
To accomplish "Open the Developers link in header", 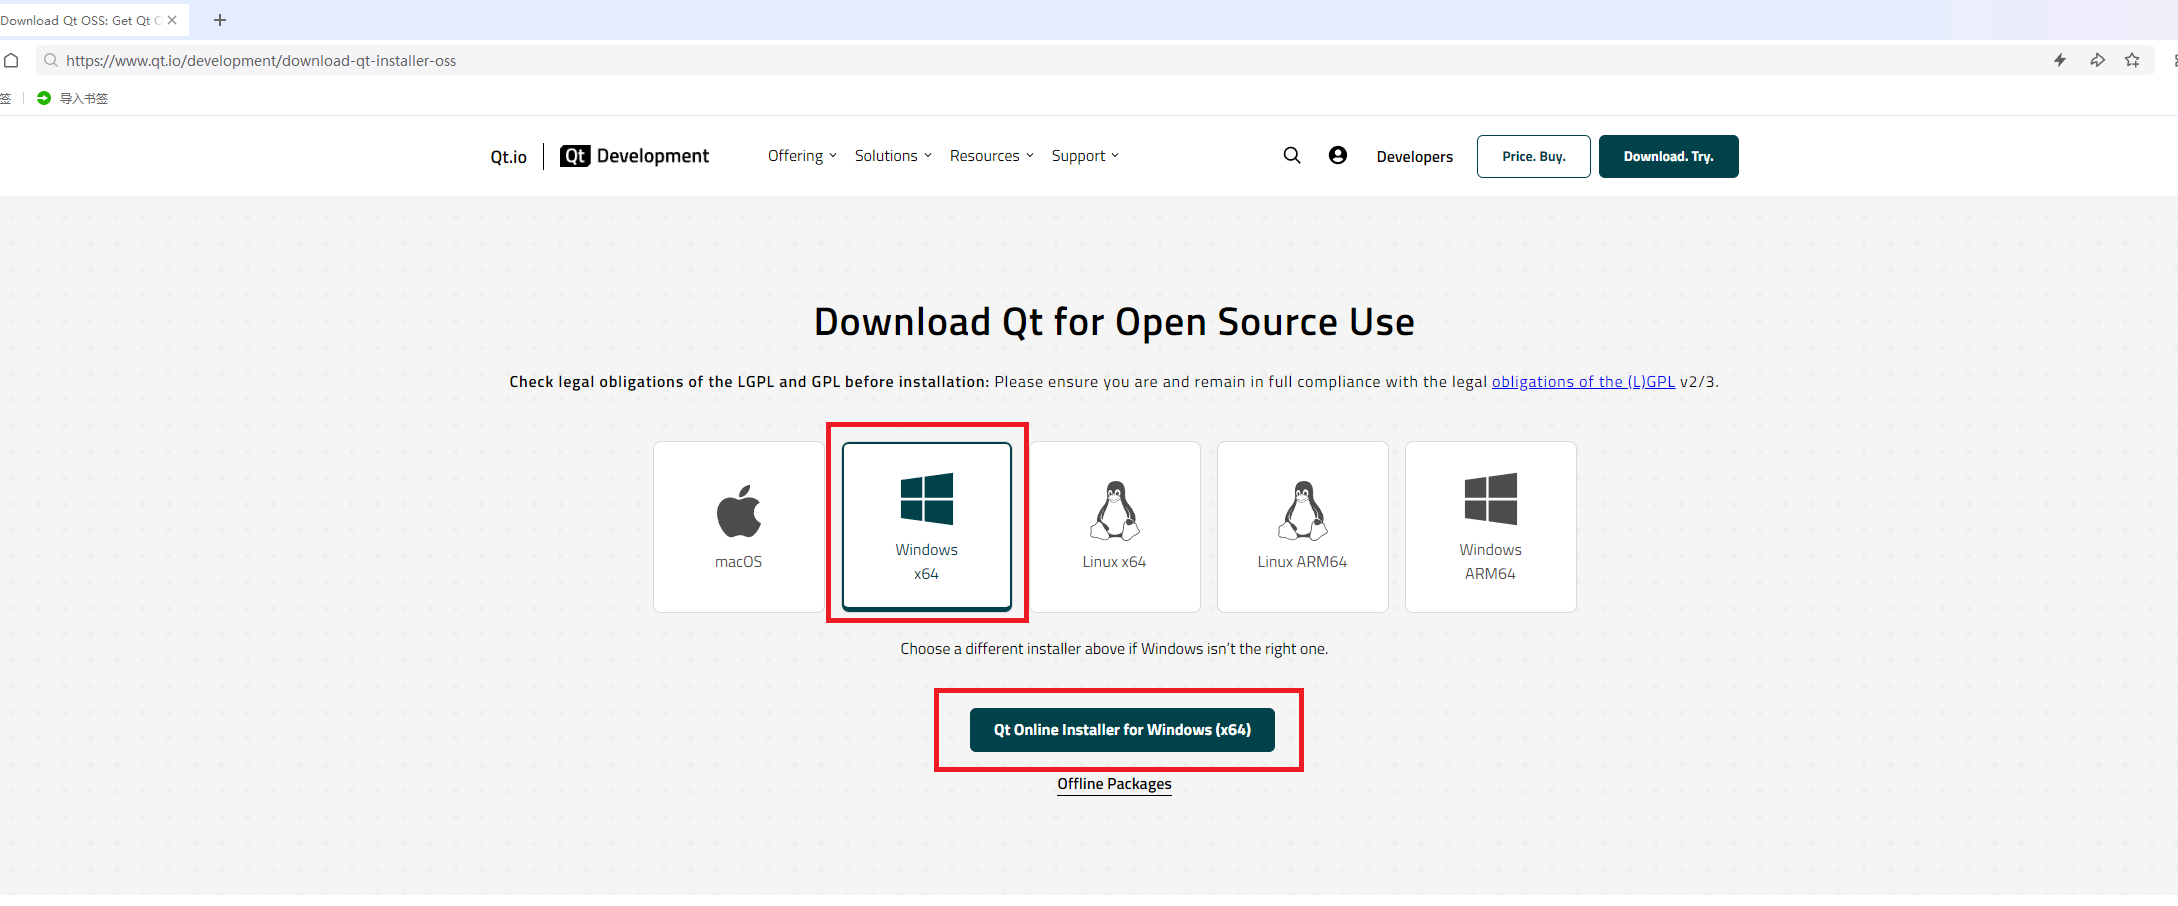I will pos(1414,157).
